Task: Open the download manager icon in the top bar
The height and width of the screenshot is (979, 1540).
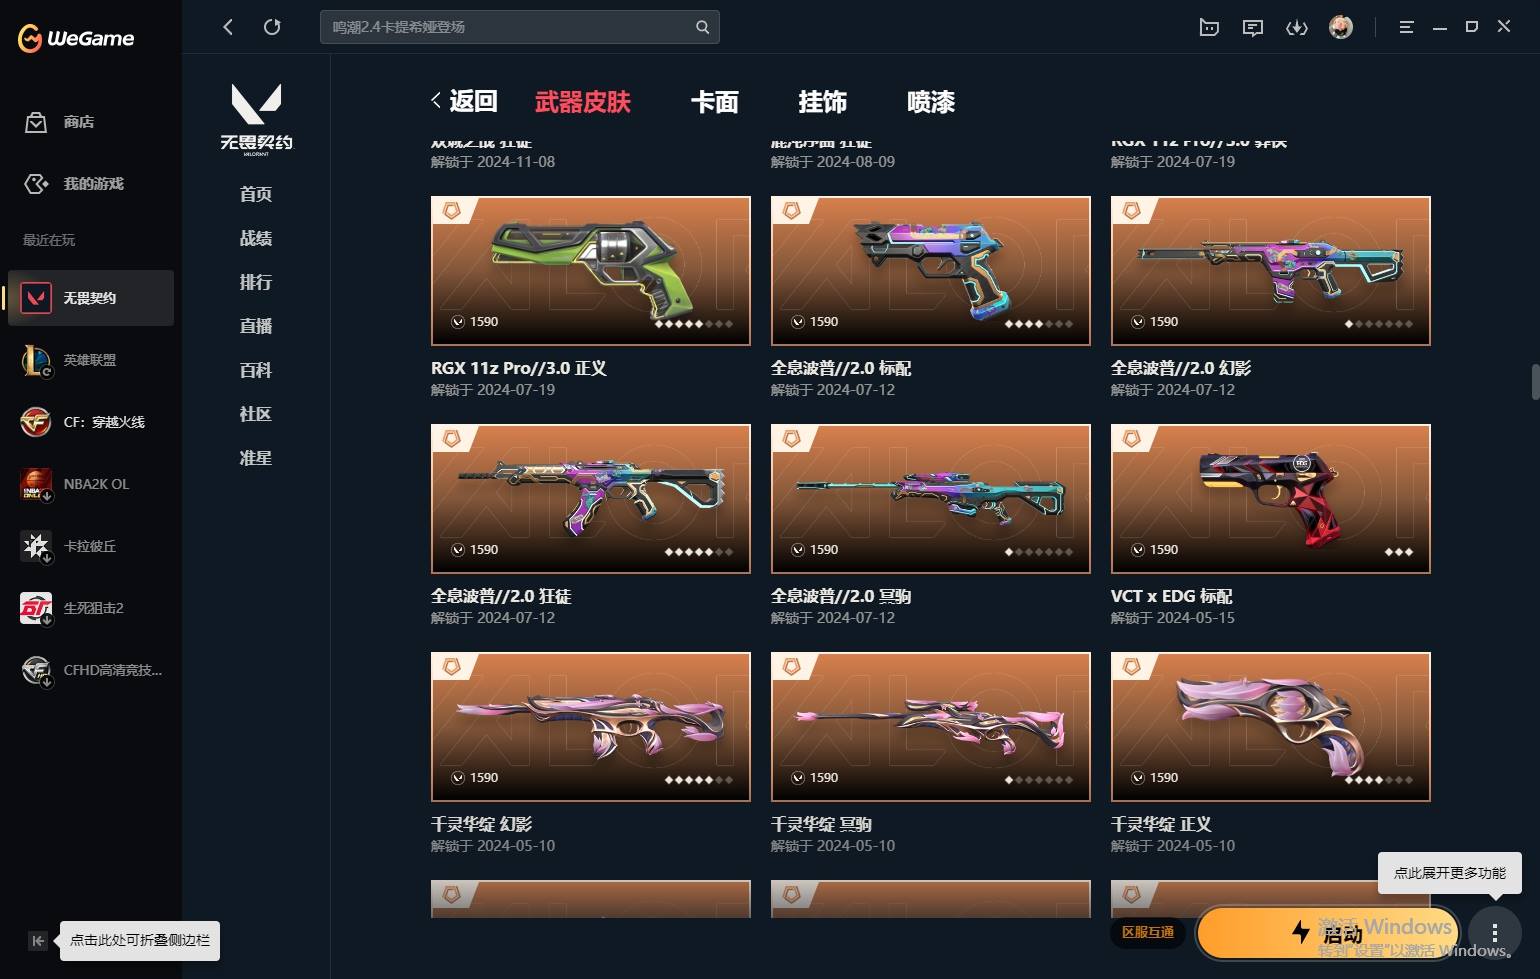Action: pos(1297,27)
